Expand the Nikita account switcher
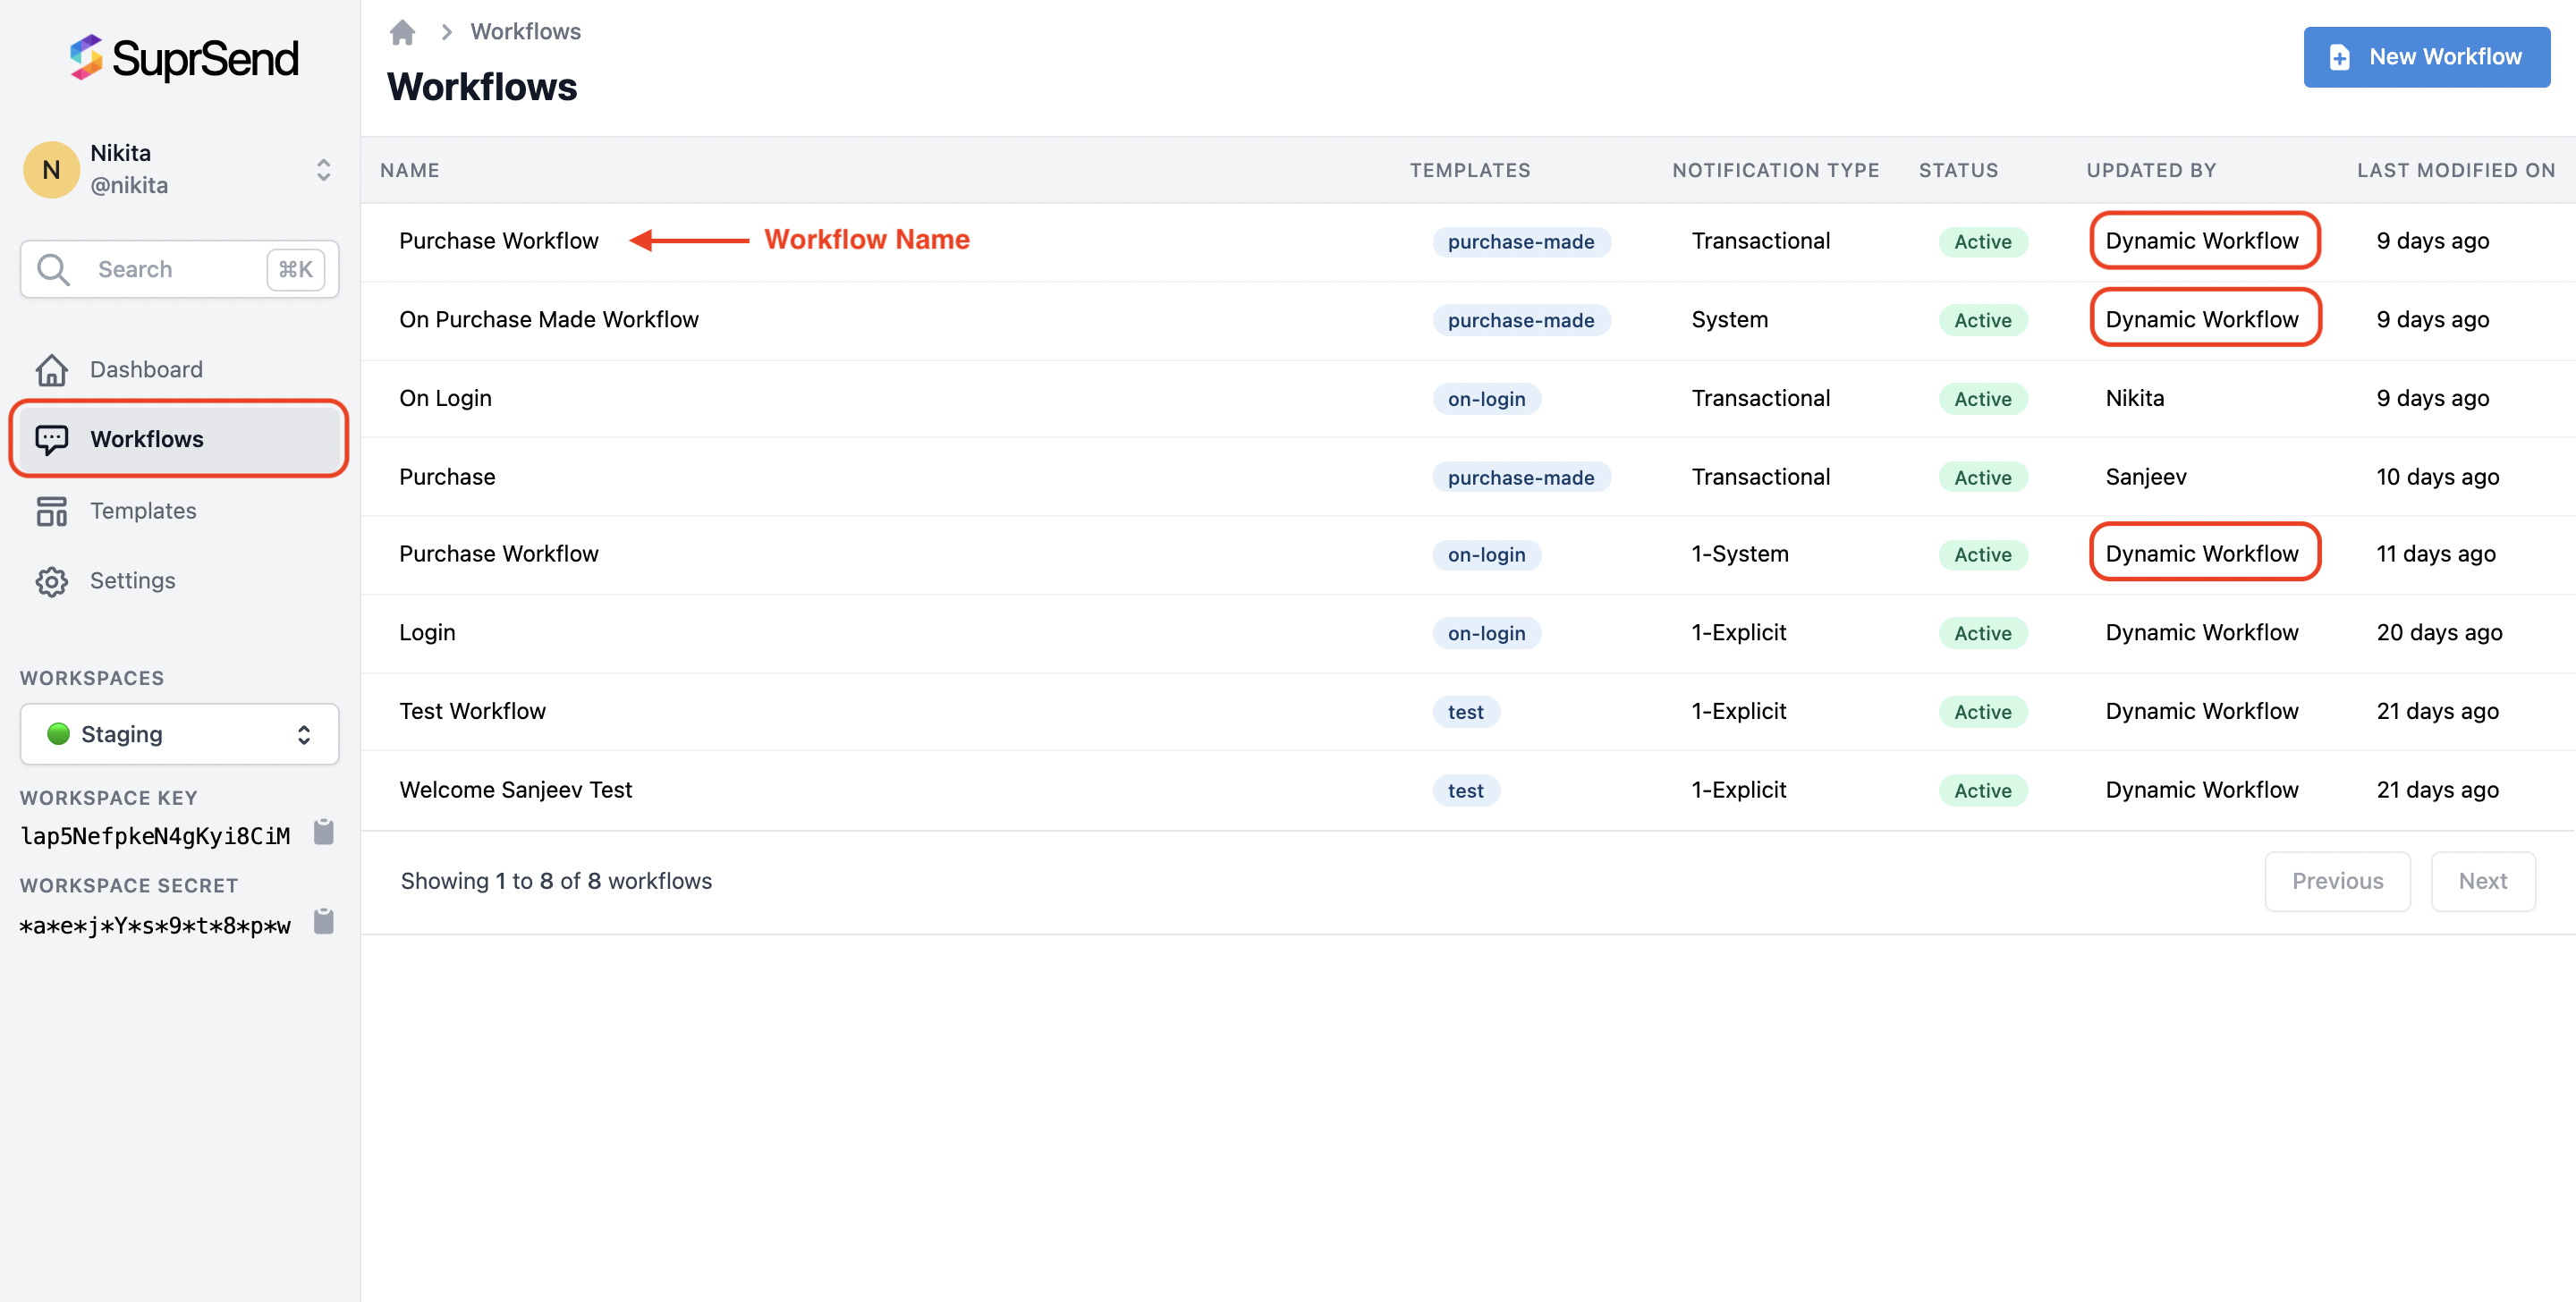Viewport: 2576px width, 1302px height. click(x=323, y=170)
